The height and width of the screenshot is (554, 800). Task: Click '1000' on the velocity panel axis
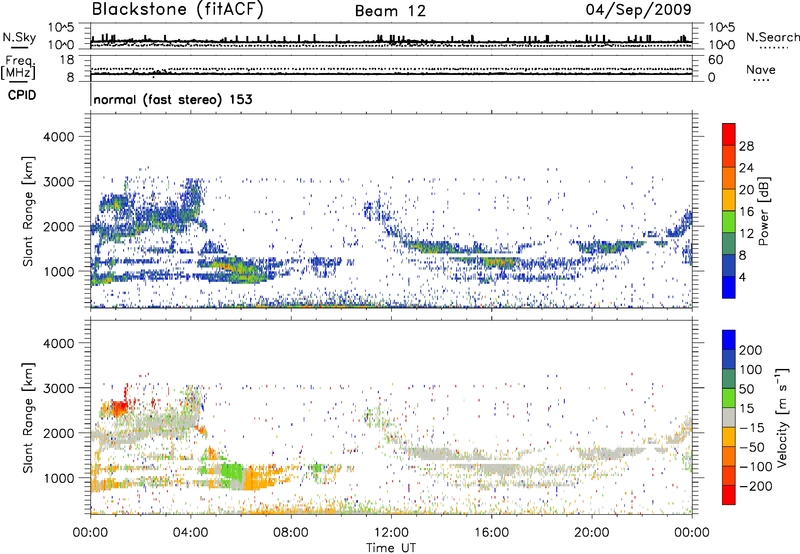[x=59, y=478]
